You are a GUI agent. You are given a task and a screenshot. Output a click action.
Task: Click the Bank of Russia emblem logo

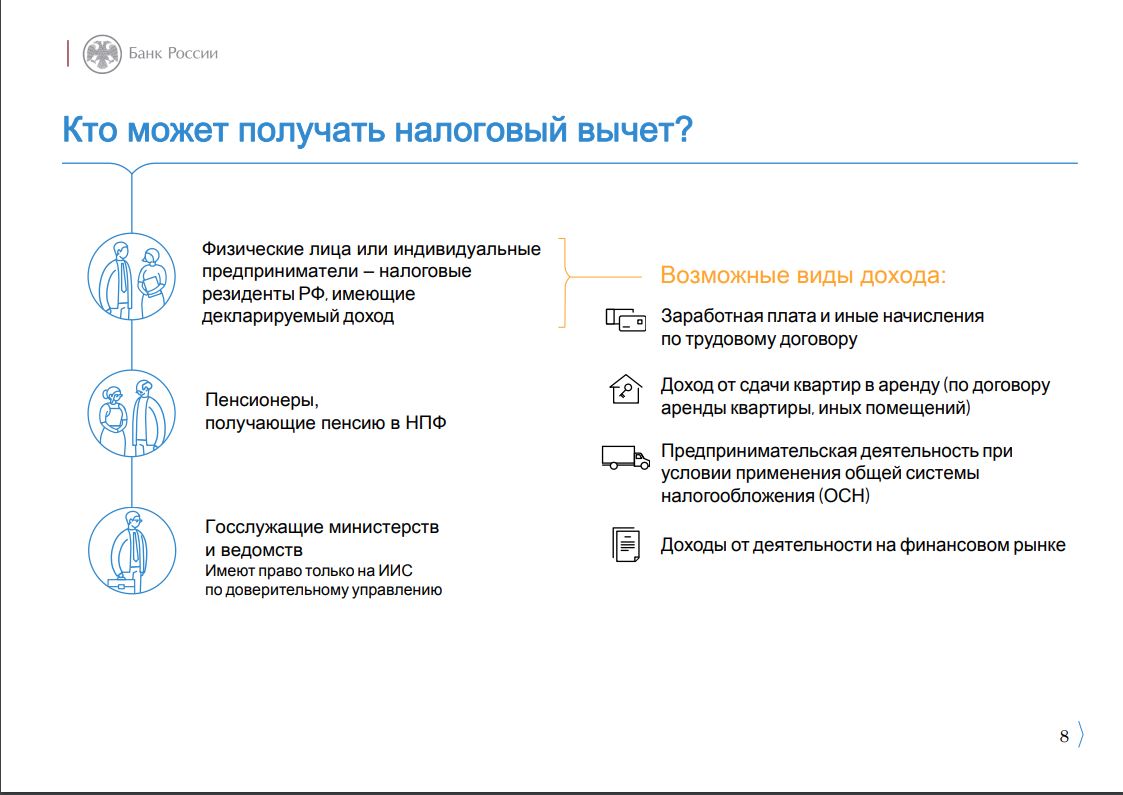102,53
